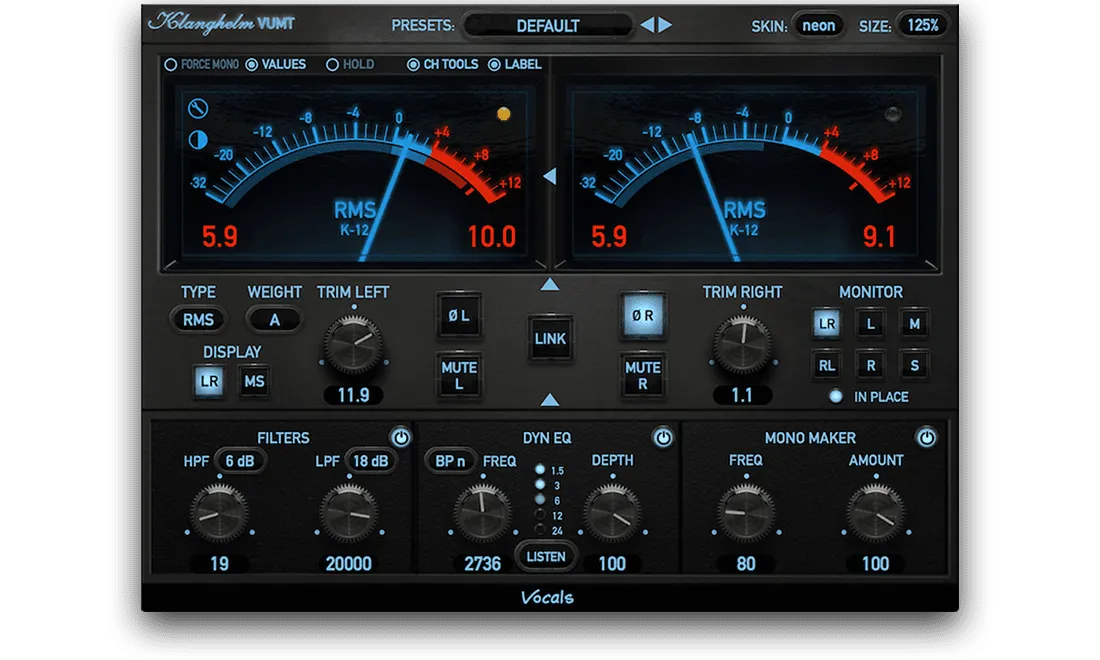Click the DYN EQ FREQ knob
This screenshot has width=1100, height=660.
483,513
